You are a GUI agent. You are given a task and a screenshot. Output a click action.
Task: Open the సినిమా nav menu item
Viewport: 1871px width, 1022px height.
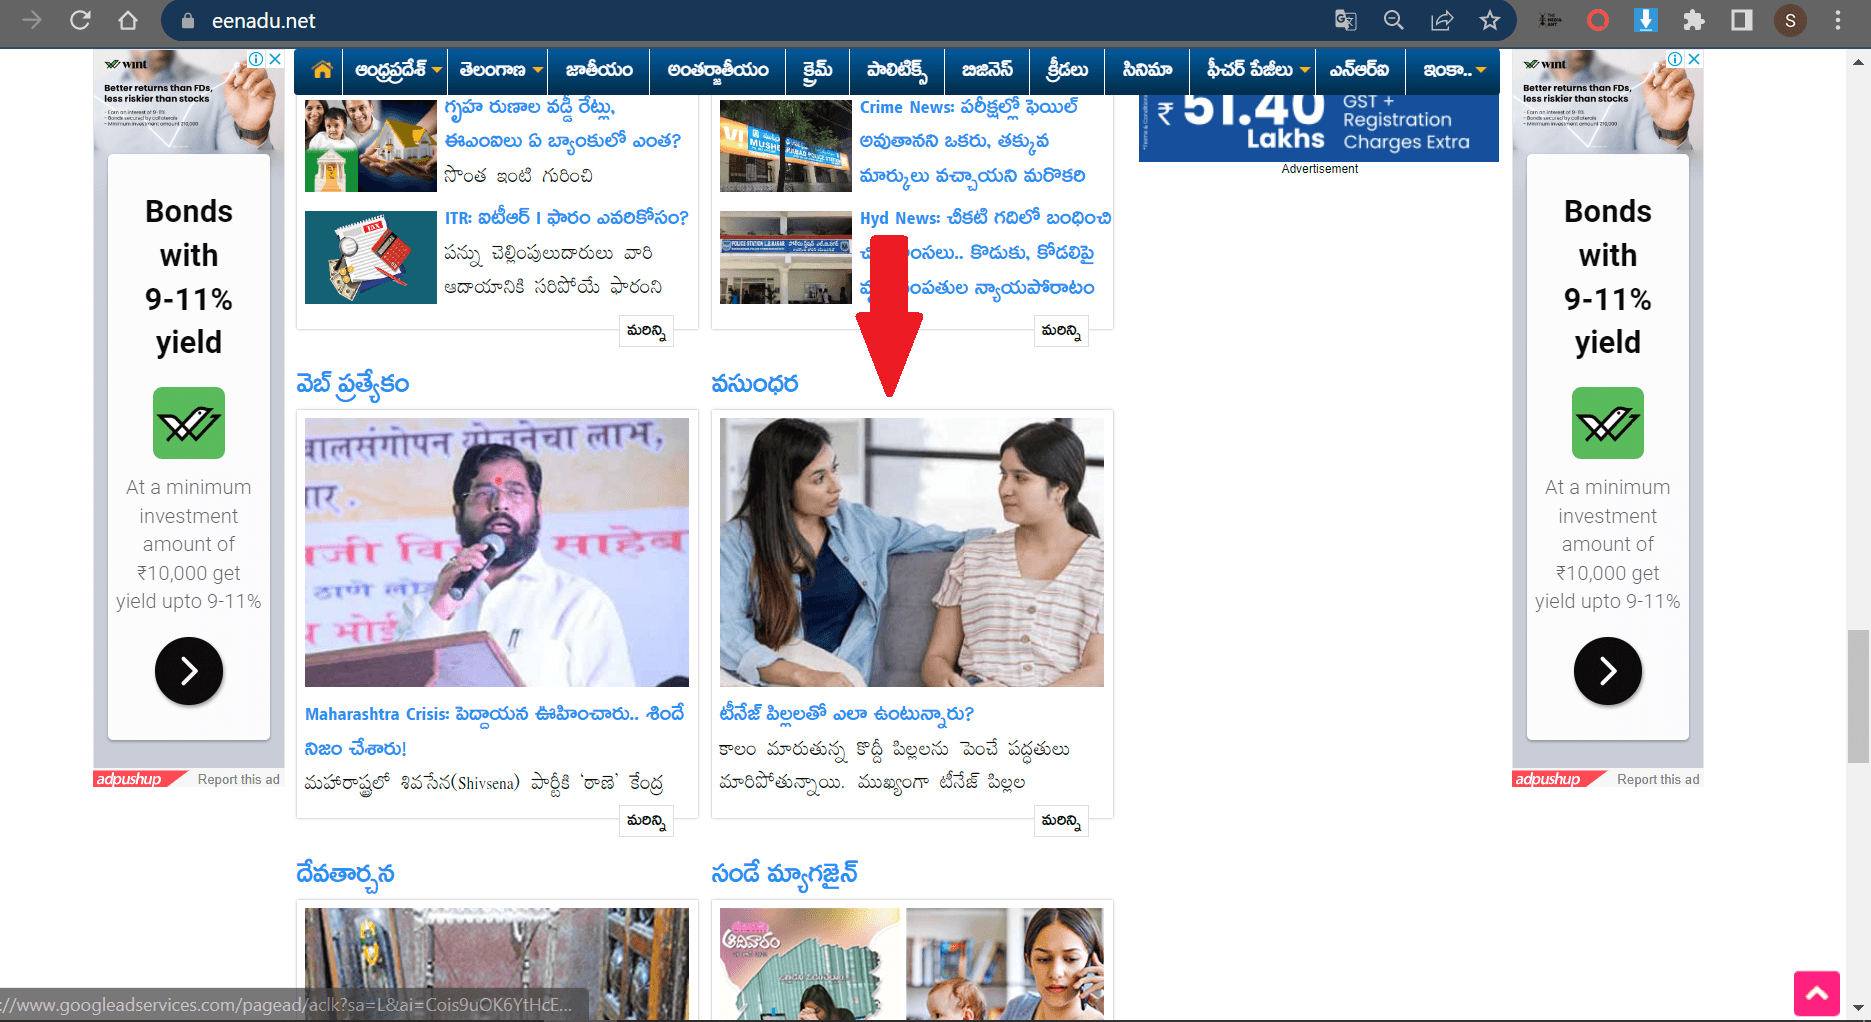1147,70
